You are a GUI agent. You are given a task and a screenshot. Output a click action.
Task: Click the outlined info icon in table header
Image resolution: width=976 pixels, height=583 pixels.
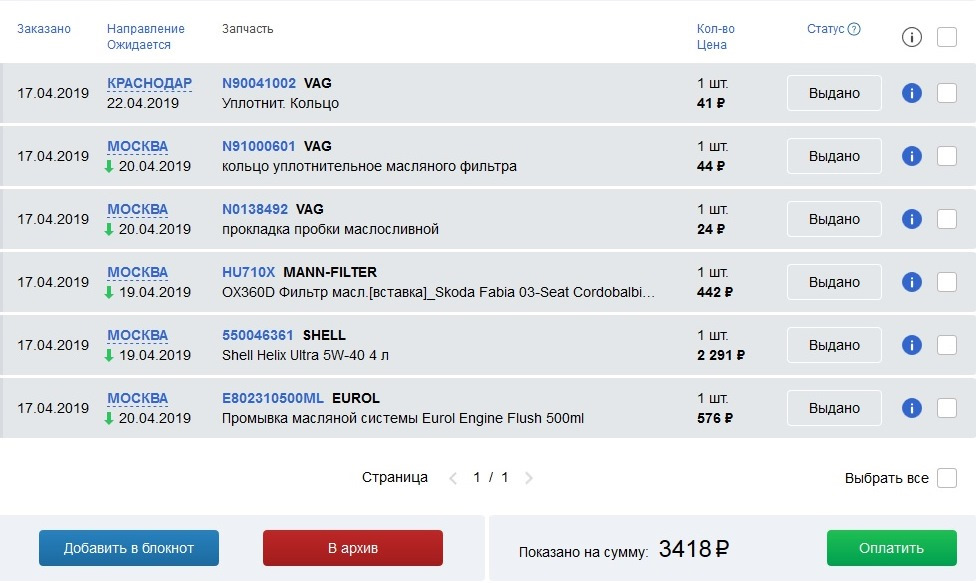[911, 37]
